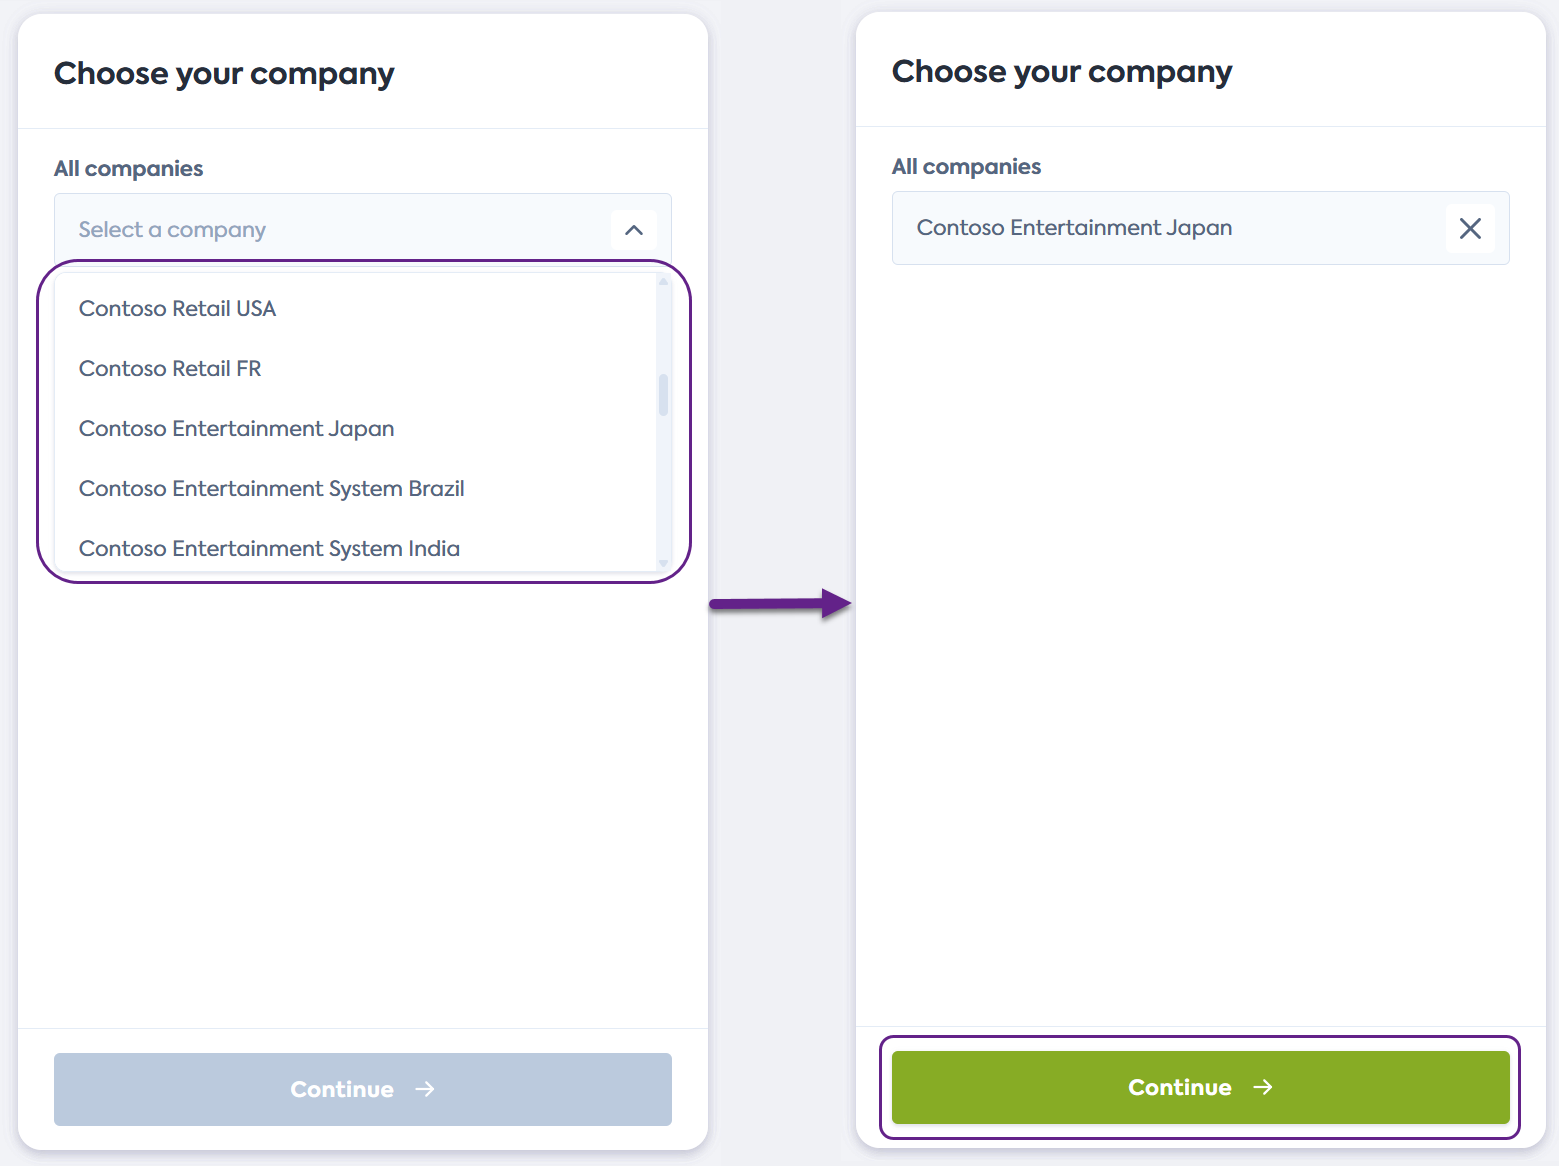Click the arrow icon on the green Continue button
This screenshot has width=1559, height=1166.
tap(1263, 1087)
